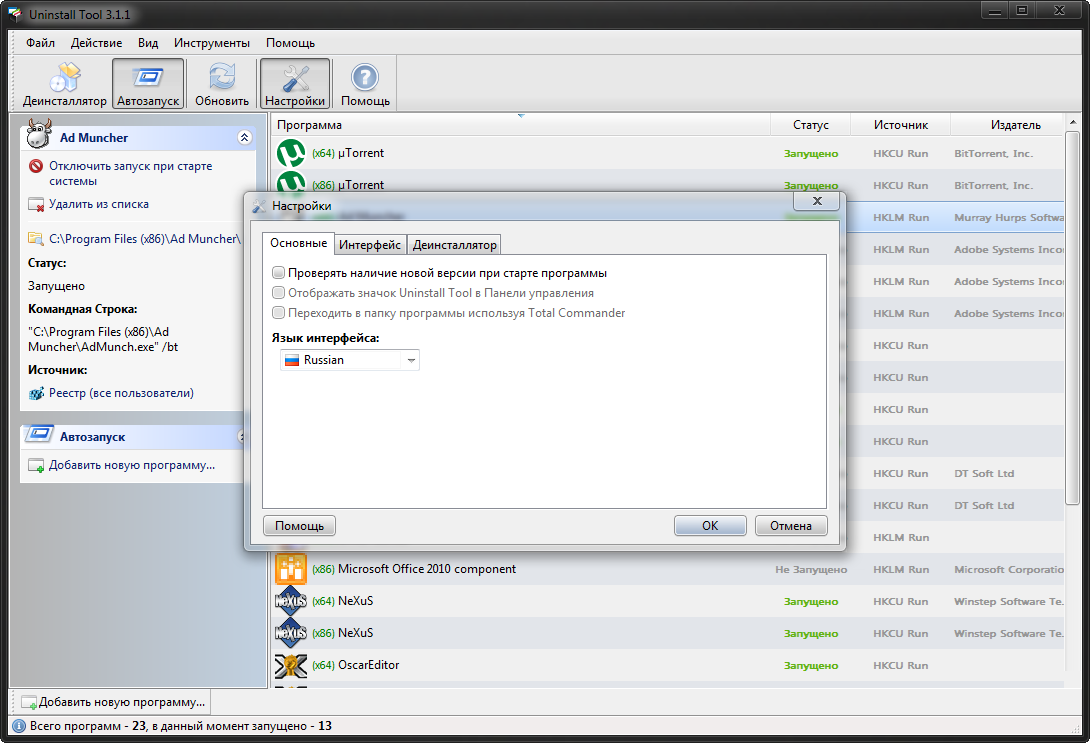Click the folder icon beside Ad Muncher path

[x=36, y=239]
